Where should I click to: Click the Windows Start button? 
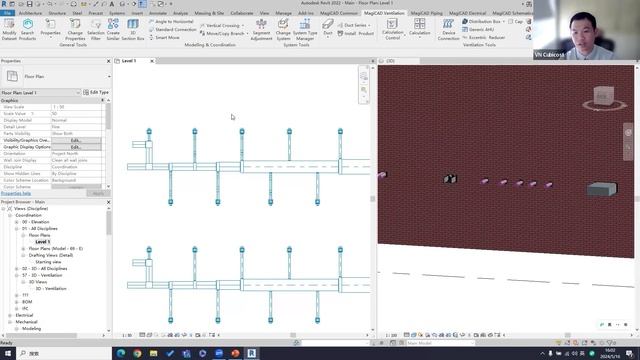(x=7, y=353)
